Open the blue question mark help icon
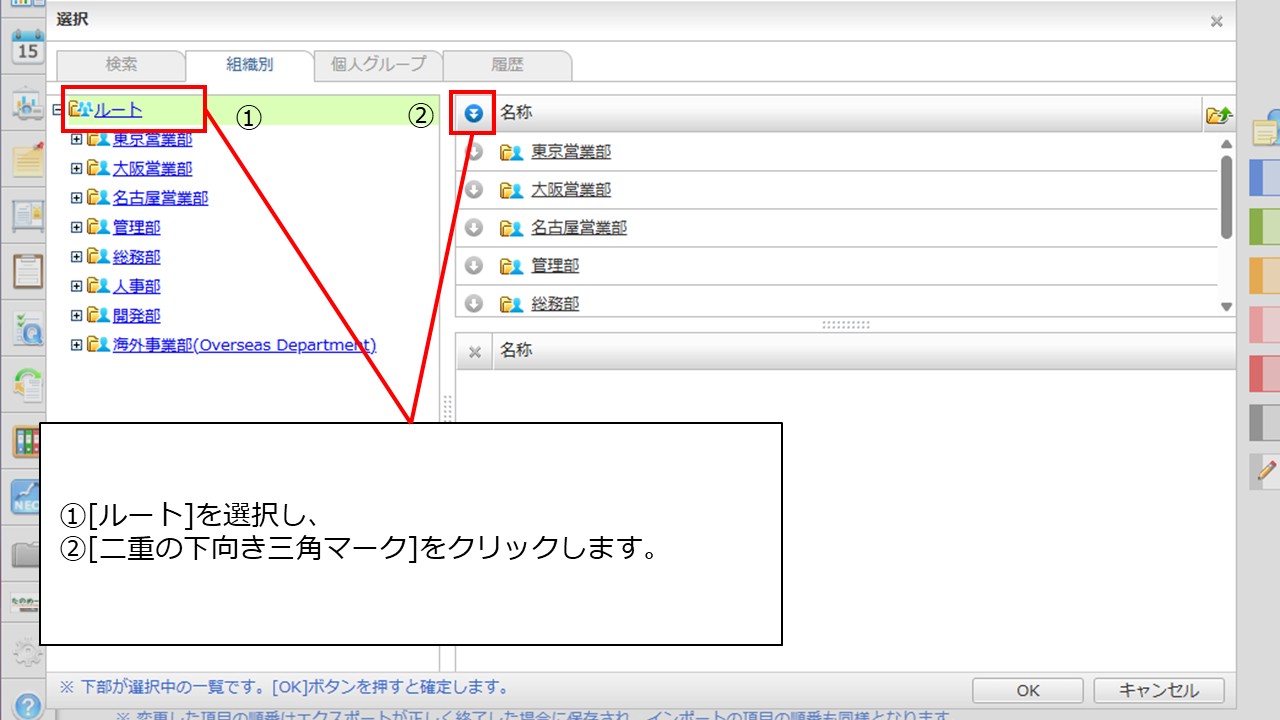This screenshot has height=720, width=1280. [28, 704]
